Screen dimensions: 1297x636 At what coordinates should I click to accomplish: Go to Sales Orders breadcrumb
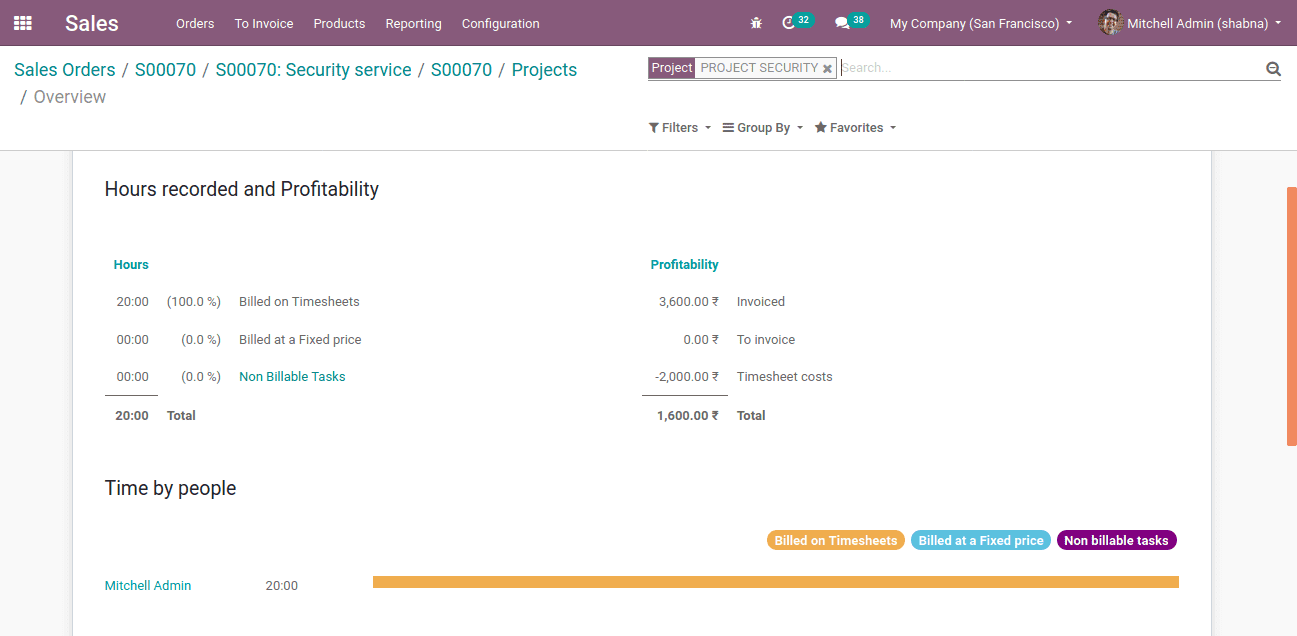click(x=65, y=70)
